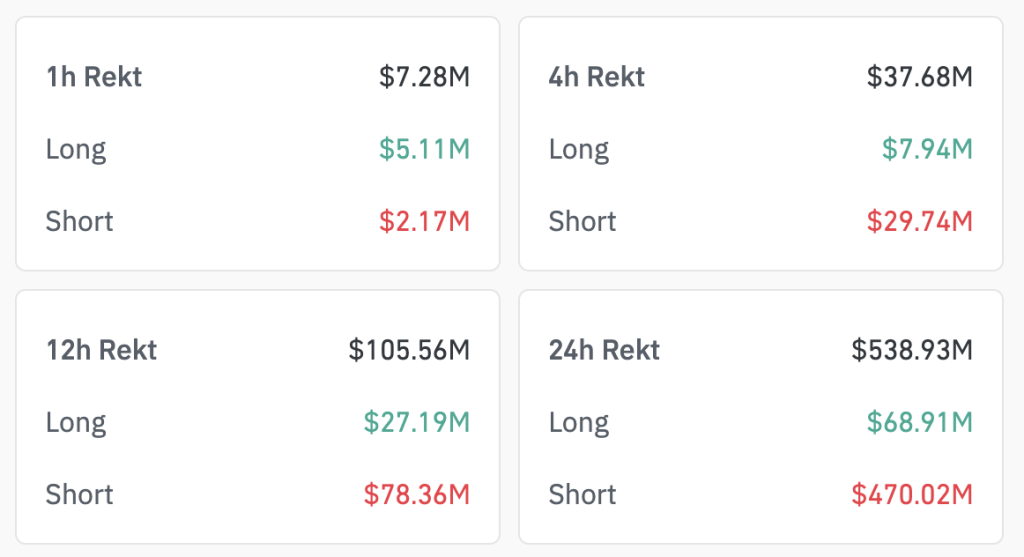Select the 1h Short $2.17M value
This screenshot has height=557, width=1024.
pos(424,221)
